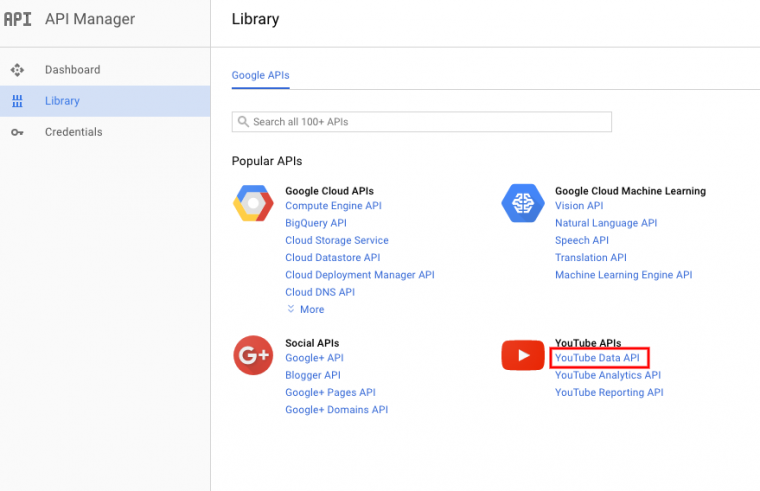Open Credentials from the sidebar menu

coord(73,132)
